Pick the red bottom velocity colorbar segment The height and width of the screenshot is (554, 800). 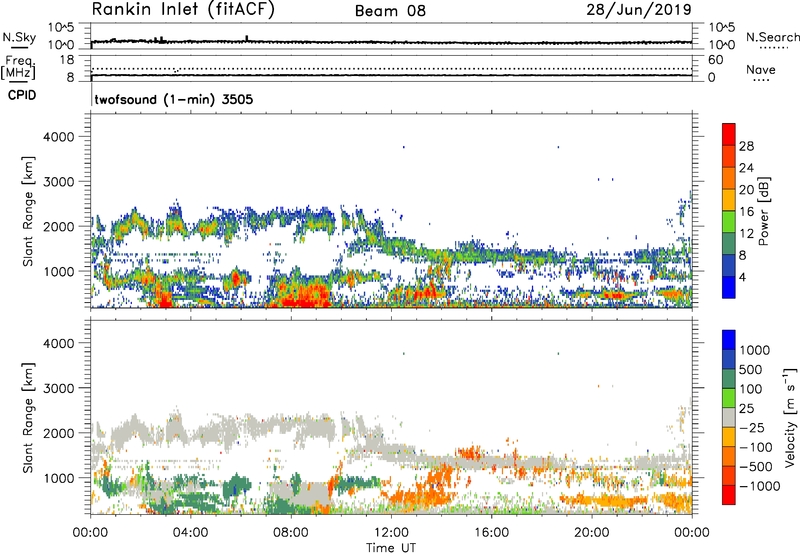pyautogui.click(x=729, y=495)
